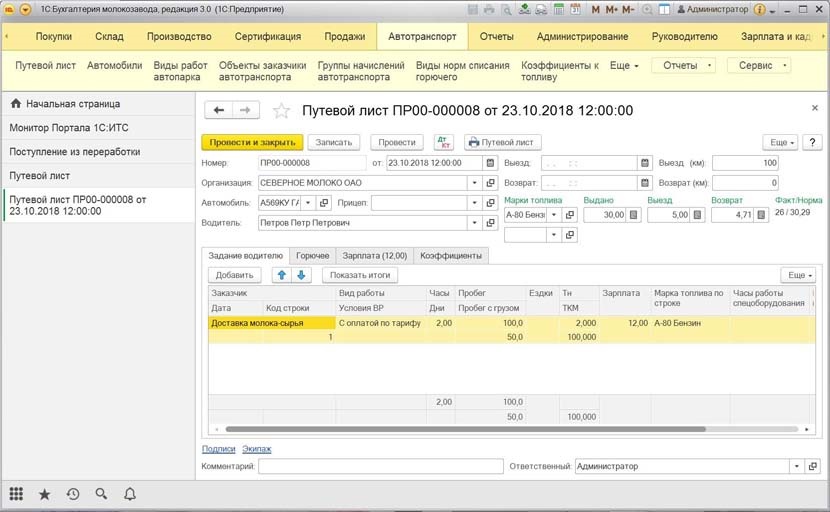The image size is (830, 512).
Task: Click the Выезд (км) field with 100
Action: 745,163
